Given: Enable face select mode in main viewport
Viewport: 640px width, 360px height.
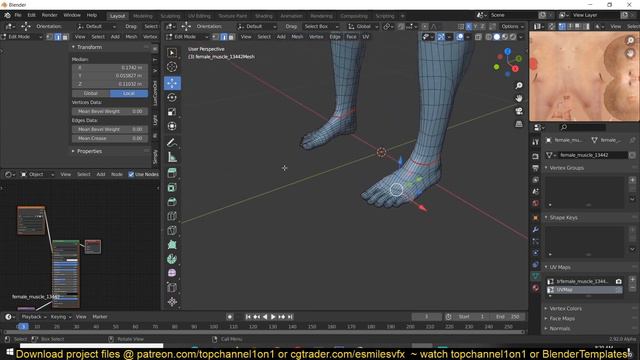Looking at the screenshot, I should coord(231,37).
